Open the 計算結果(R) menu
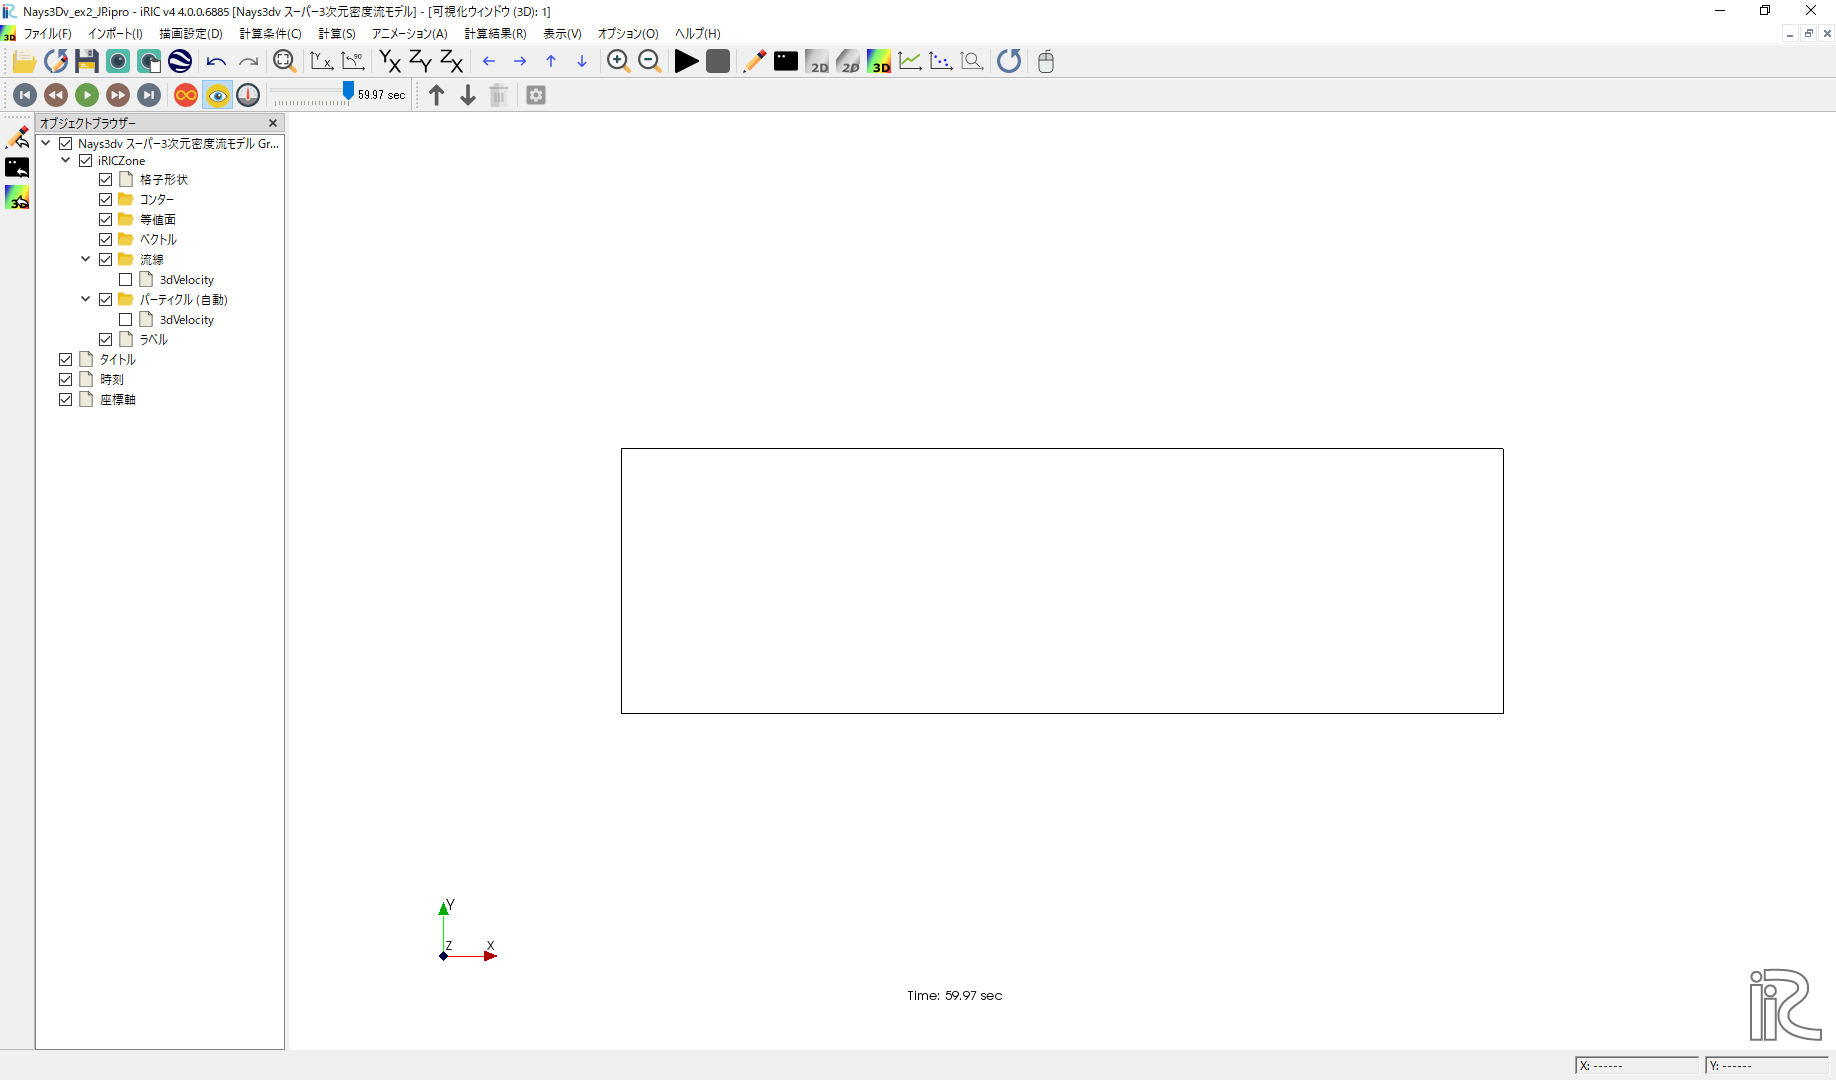This screenshot has width=1836, height=1080. click(x=495, y=34)
